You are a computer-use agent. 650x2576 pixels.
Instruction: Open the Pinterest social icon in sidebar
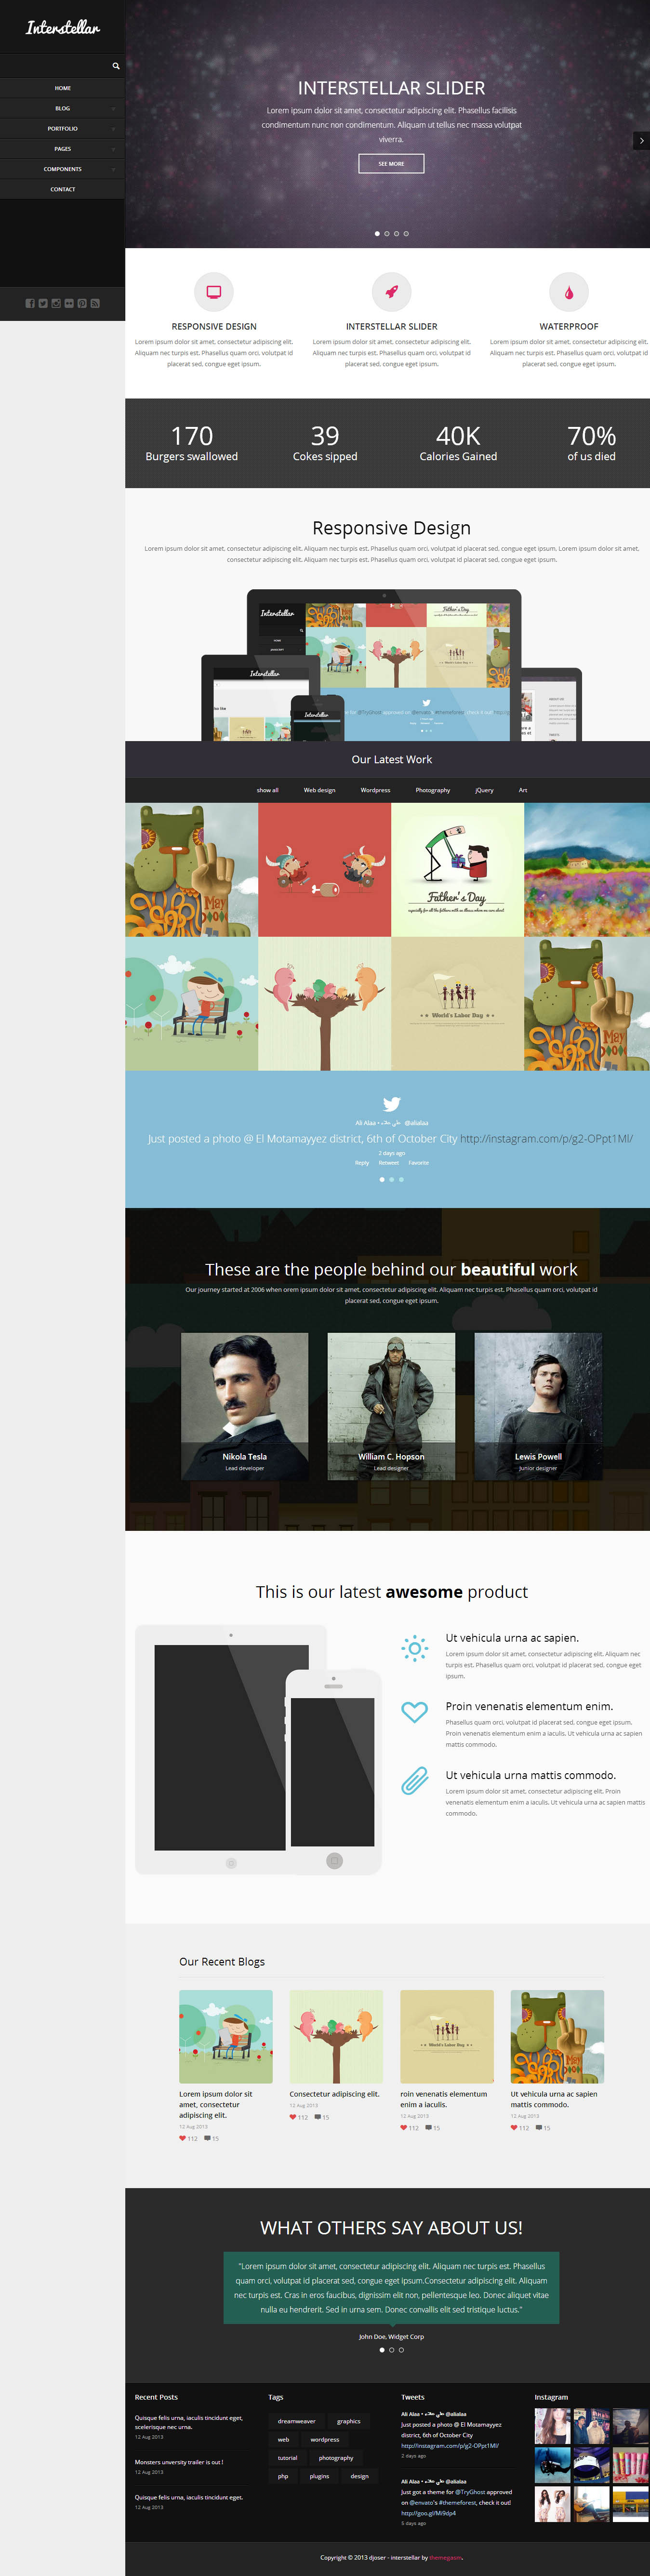(82, 303)
